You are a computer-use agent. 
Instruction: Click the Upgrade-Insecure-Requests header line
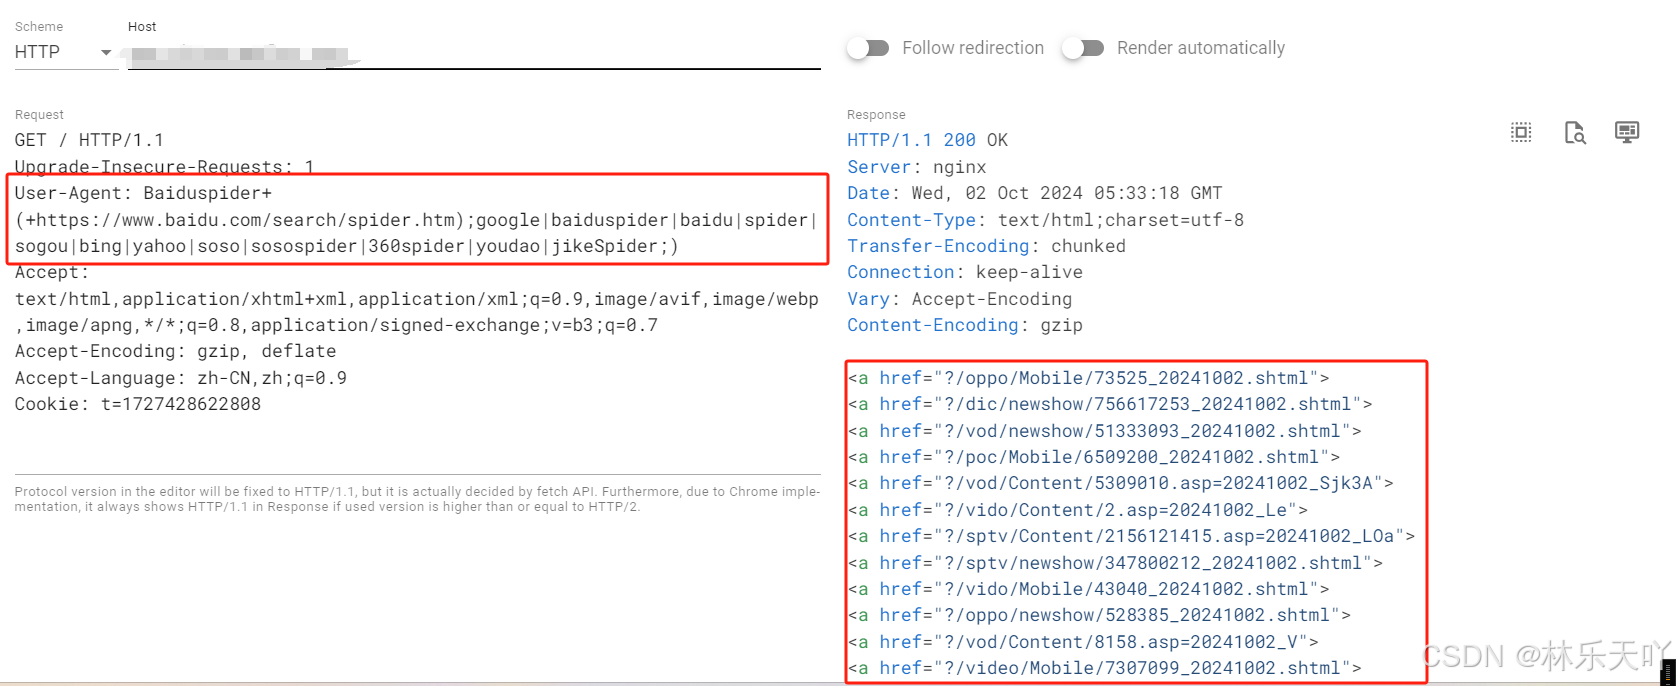tap(164, 167)
